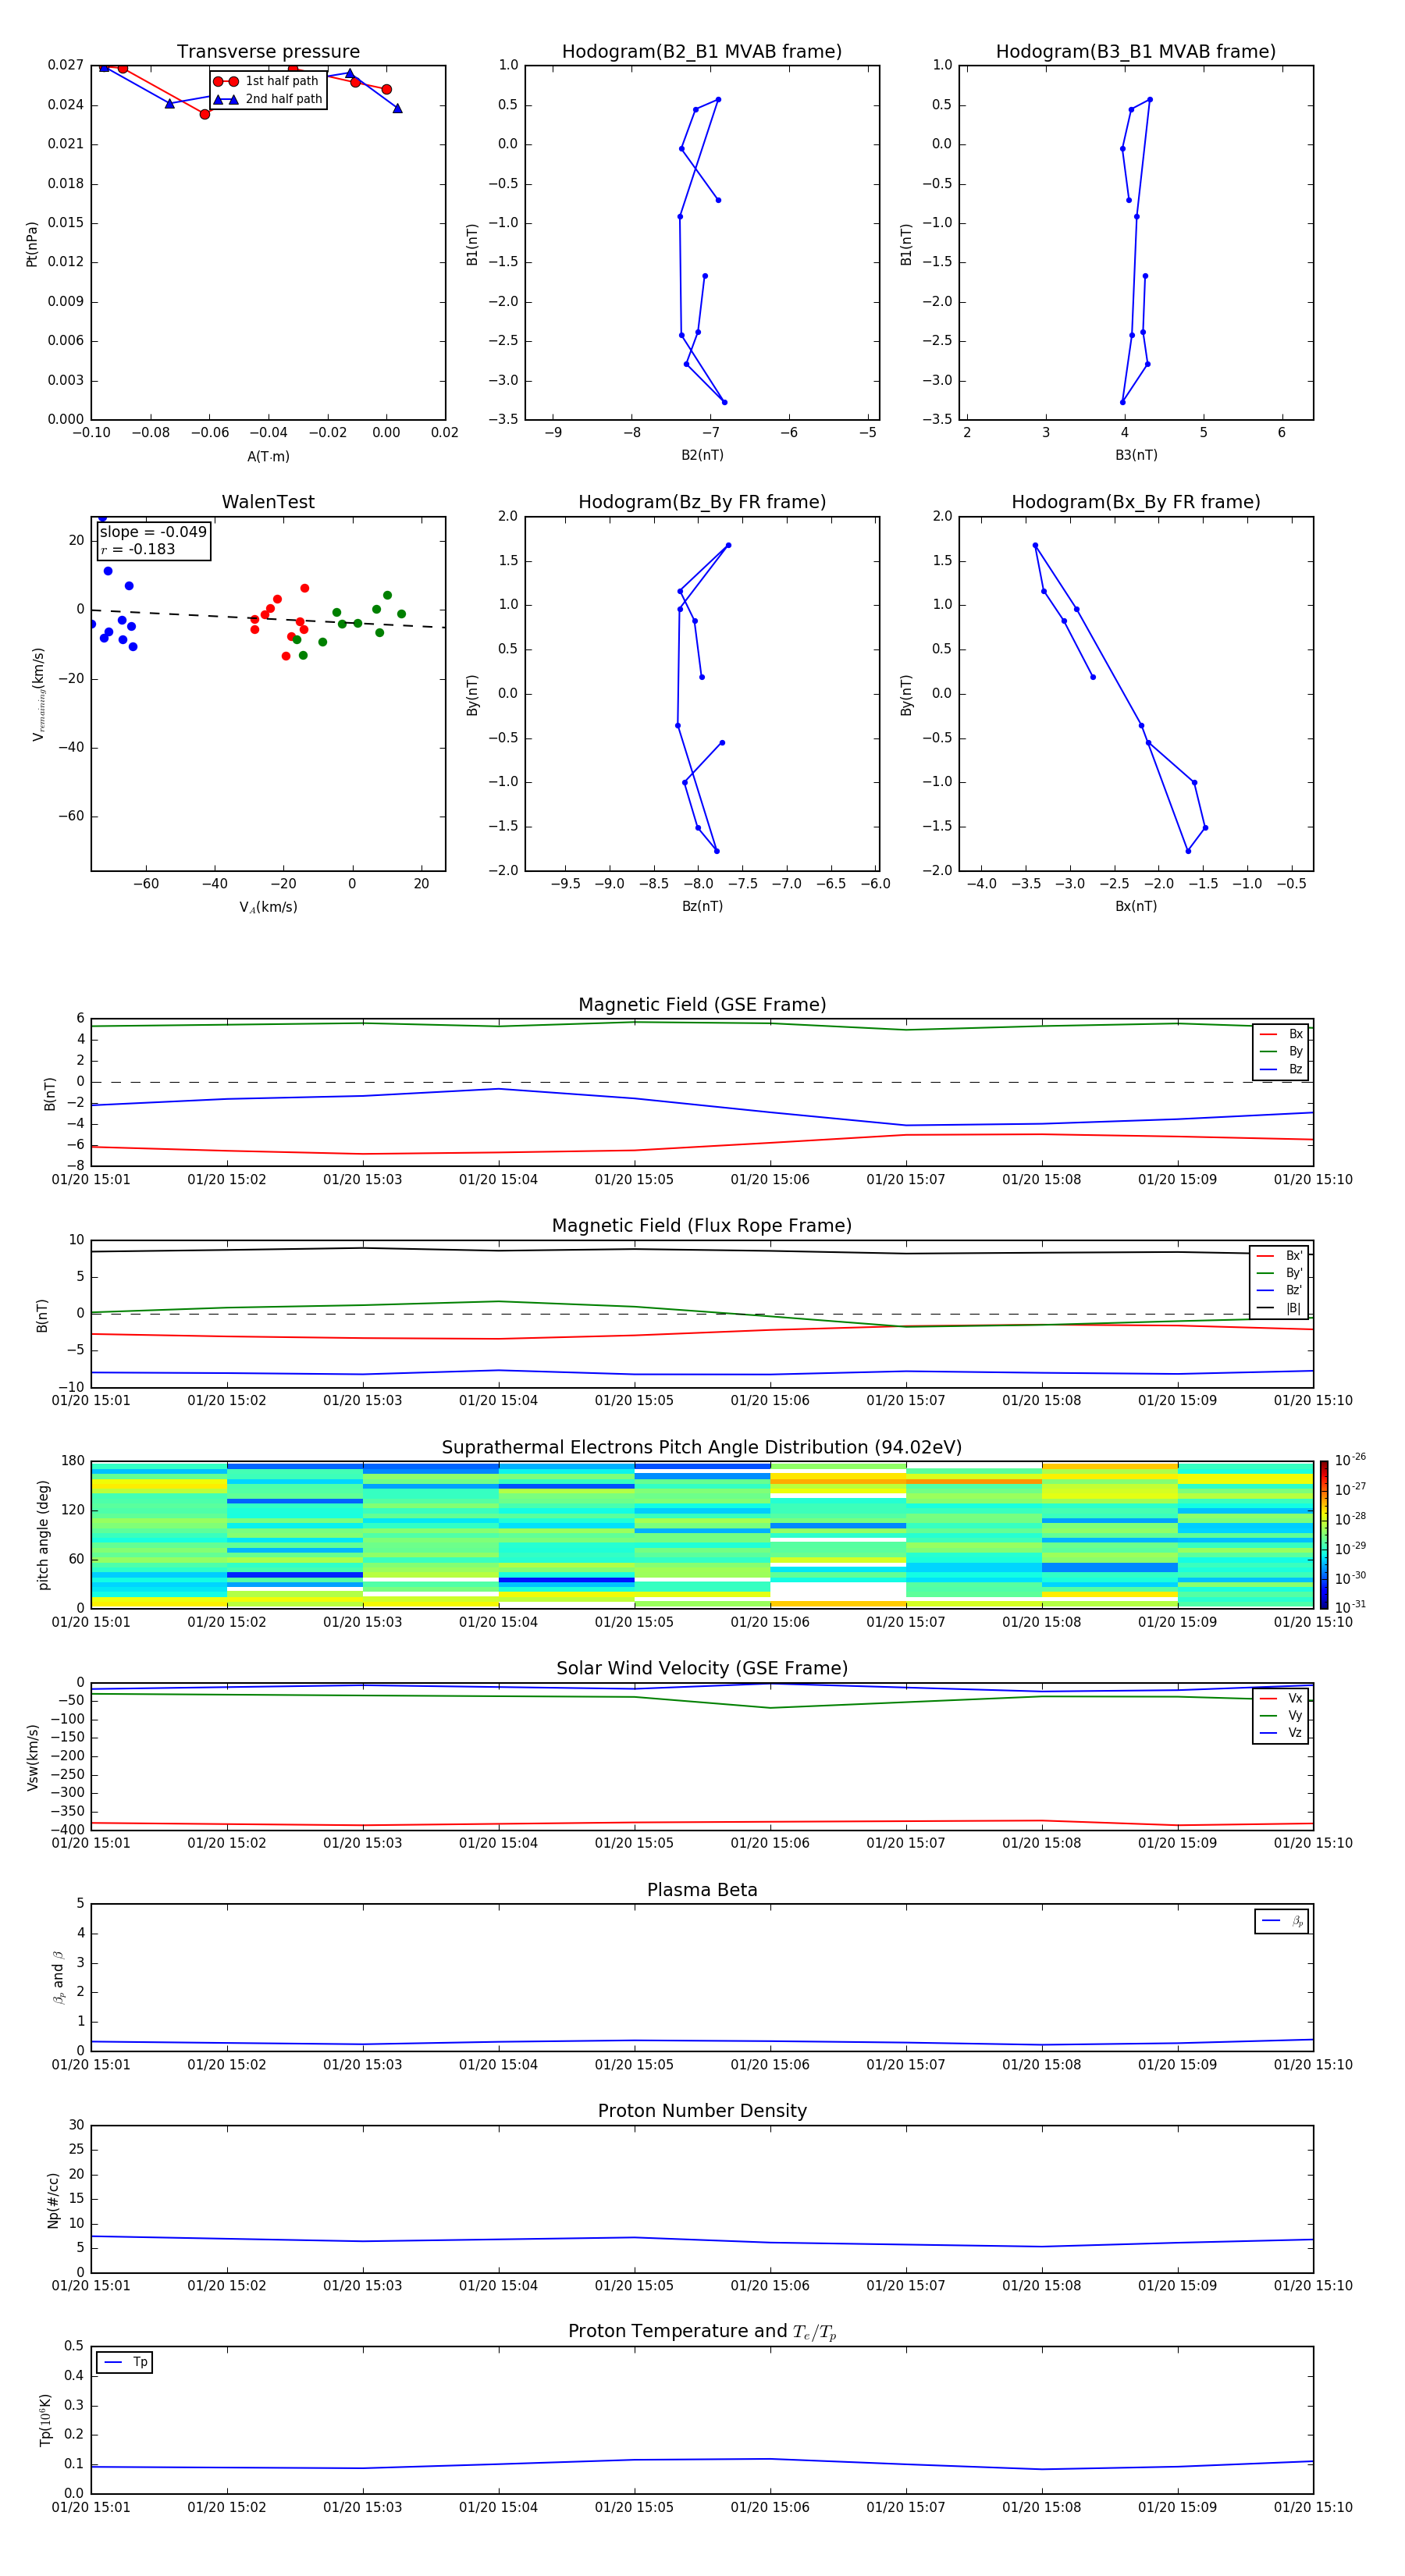
Task: Click the 'WalenTest' plot title
Action: 268,502
